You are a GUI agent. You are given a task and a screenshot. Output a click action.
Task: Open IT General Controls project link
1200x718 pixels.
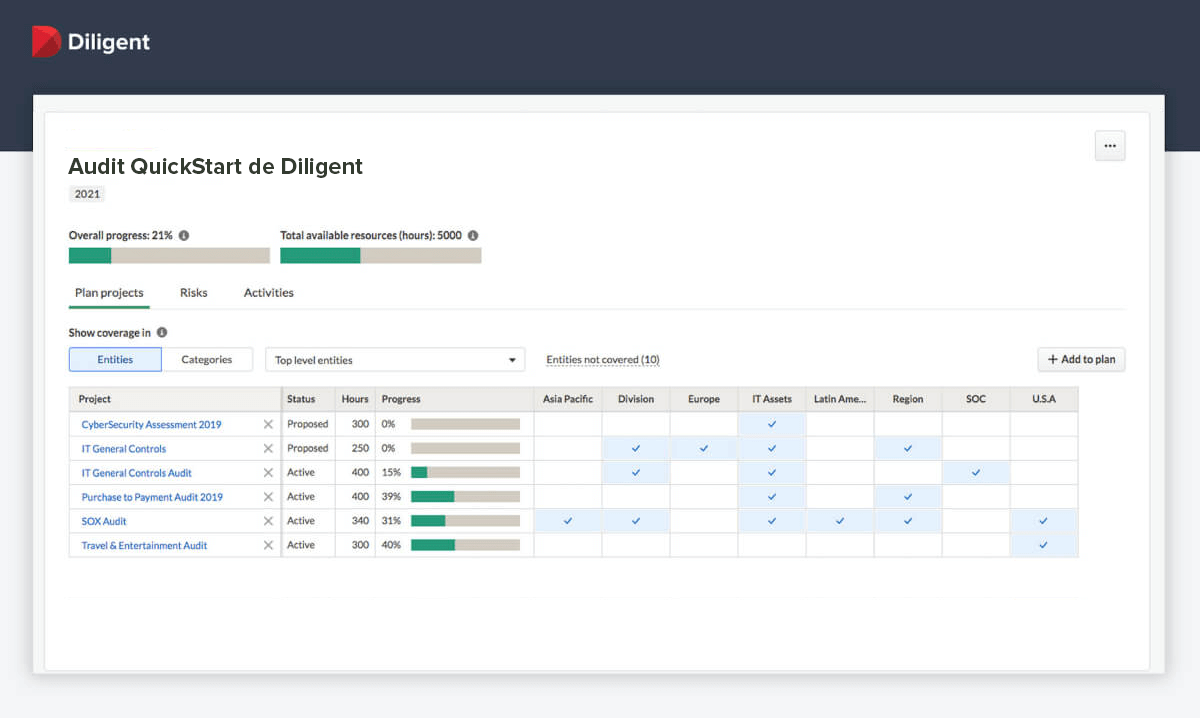click(124, 449)
